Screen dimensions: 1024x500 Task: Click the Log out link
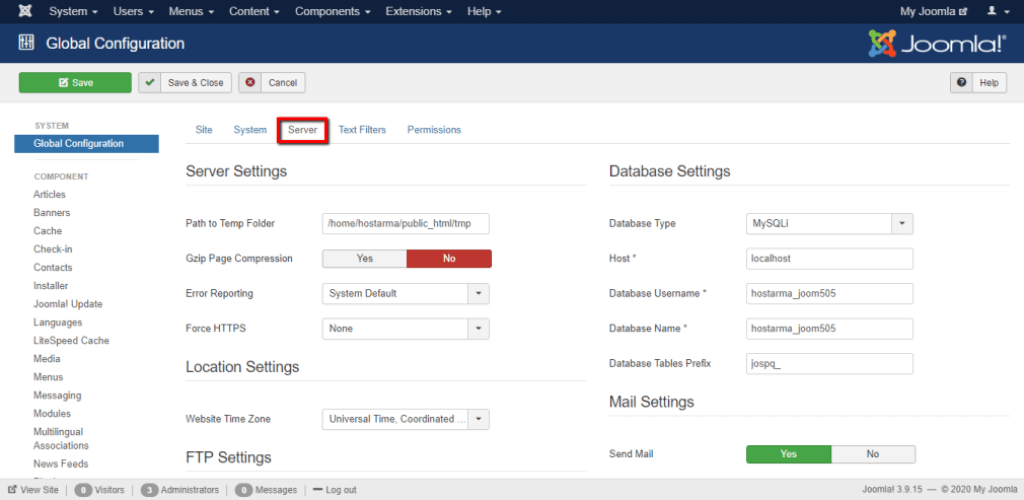(x=335, y=490)
